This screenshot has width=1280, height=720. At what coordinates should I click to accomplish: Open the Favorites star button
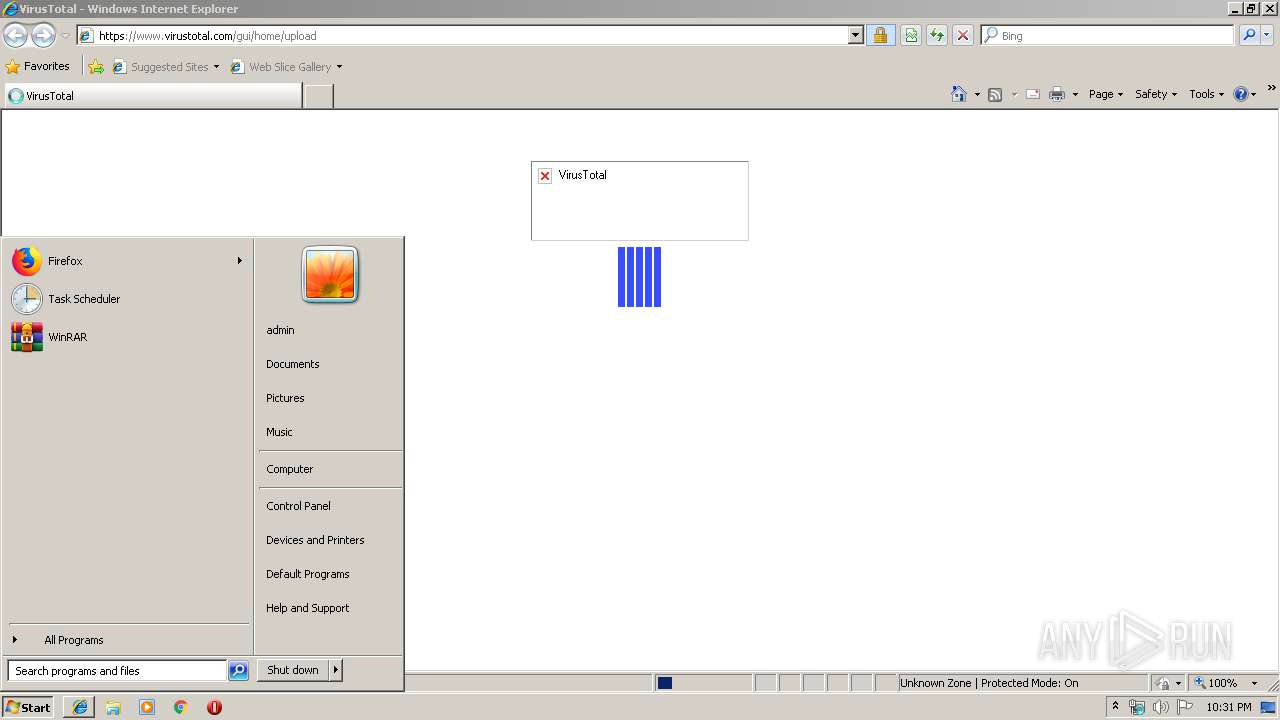click(38, 67)
